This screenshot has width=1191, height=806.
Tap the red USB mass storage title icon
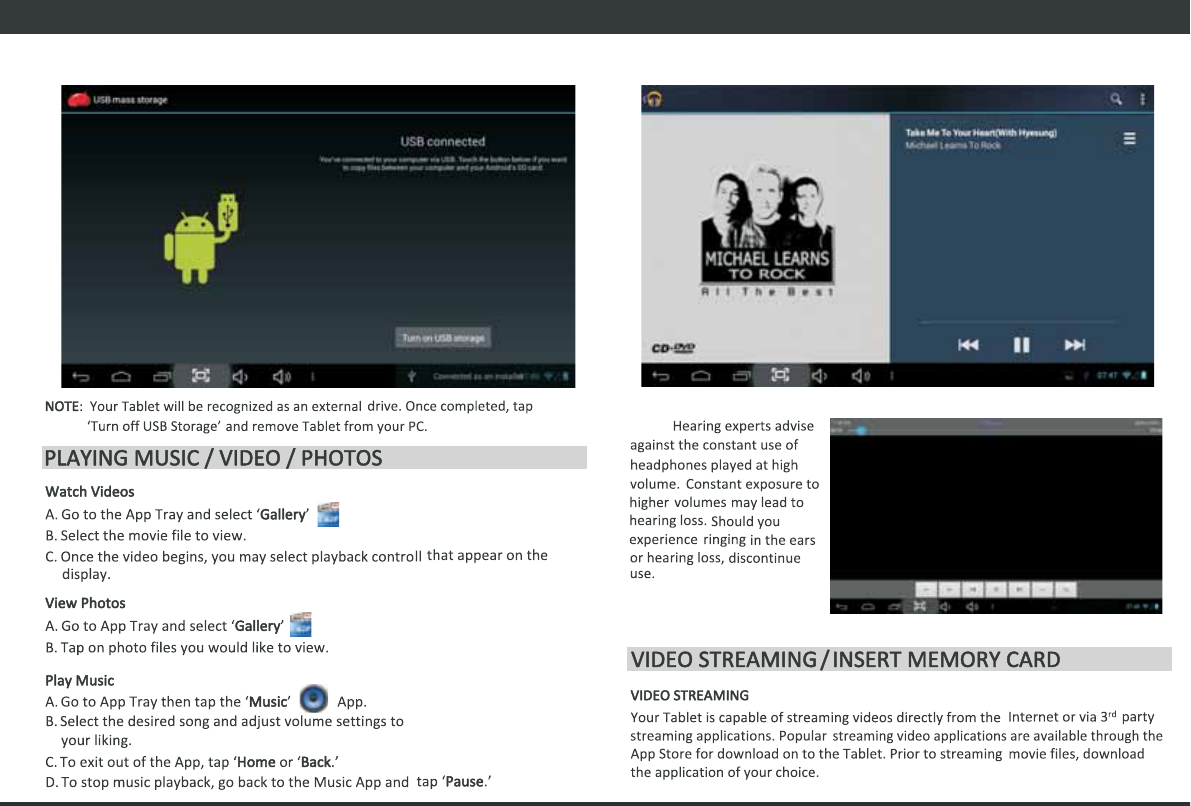click(79, 100)
